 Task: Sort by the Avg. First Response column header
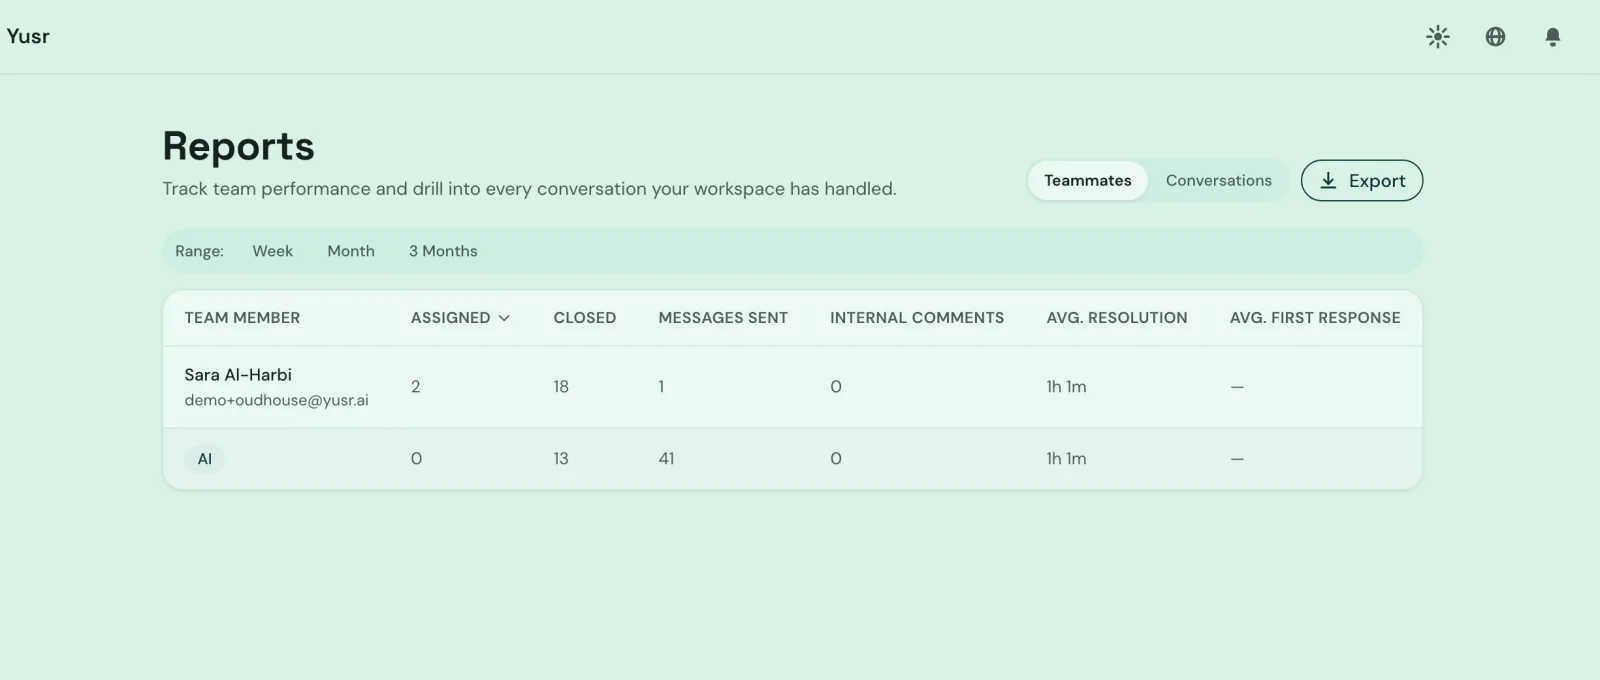(x=1315, y=318)
